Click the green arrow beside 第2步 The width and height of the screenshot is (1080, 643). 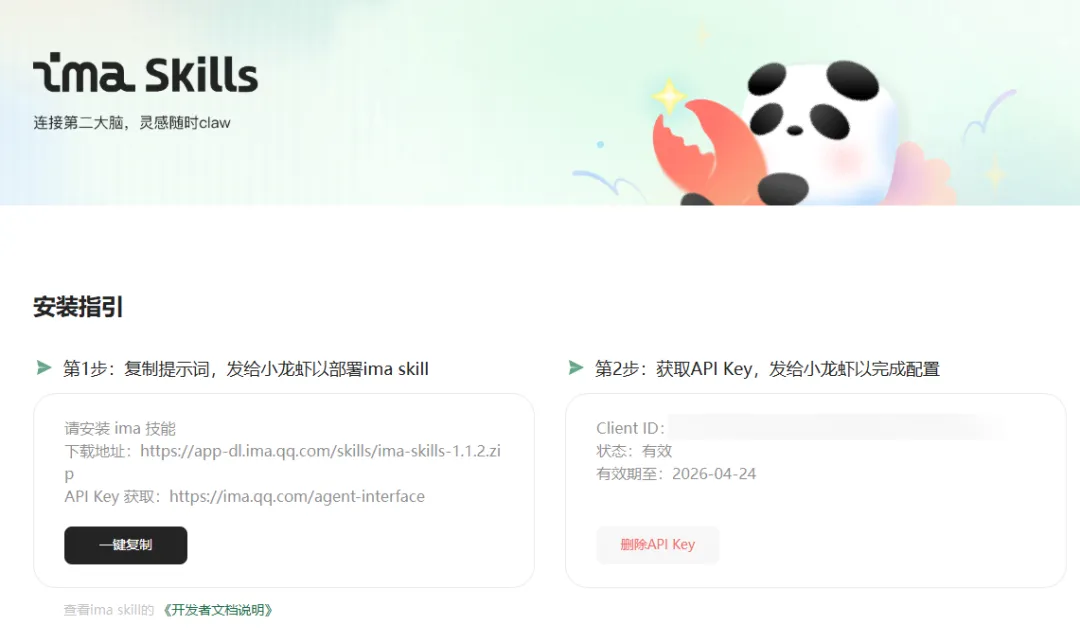[576, 368]
